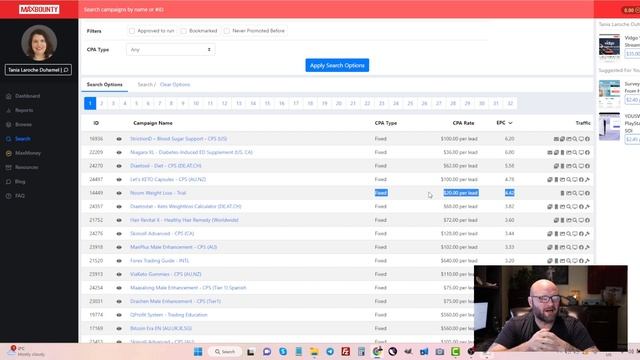Screen dimensions: 640x360
Task: Enable the Approved to run filter
Action: [x=132, y=31]
